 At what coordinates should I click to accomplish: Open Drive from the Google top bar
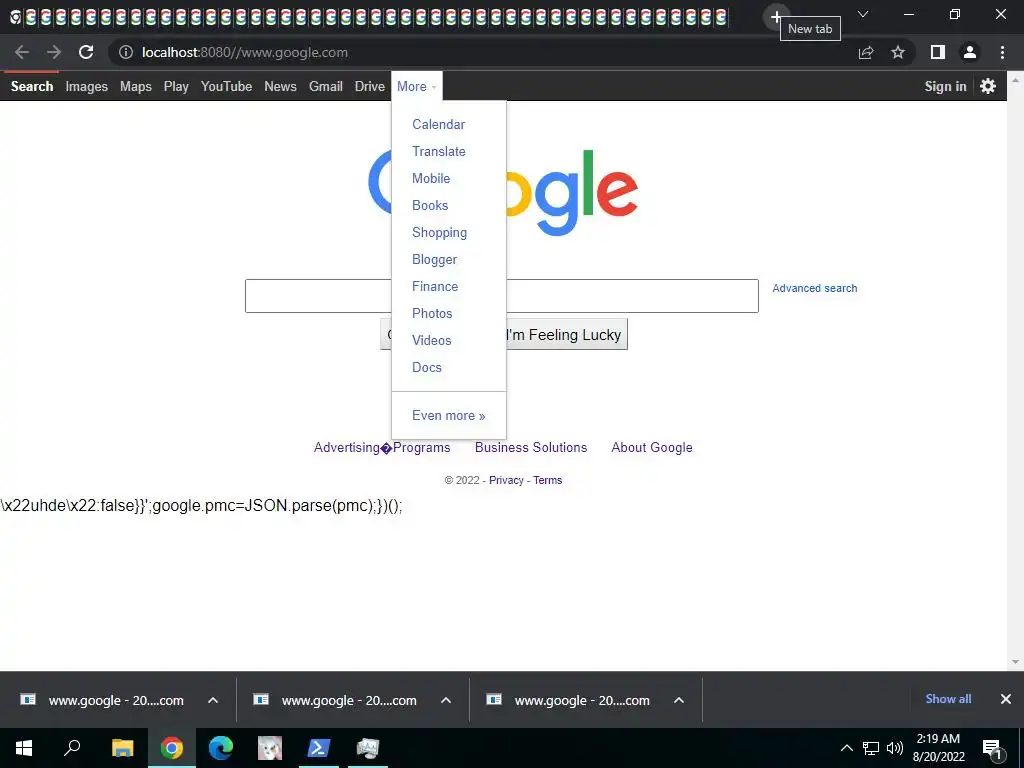point(370,86)
